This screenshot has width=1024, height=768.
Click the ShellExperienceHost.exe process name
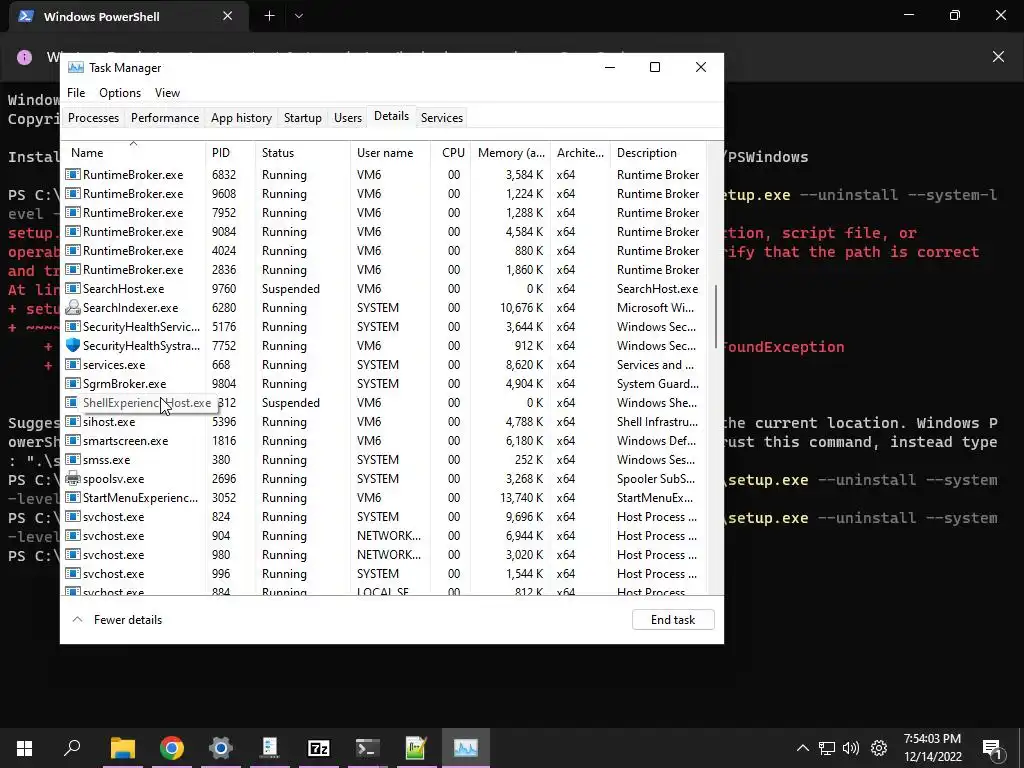click(x=147, y=403)
